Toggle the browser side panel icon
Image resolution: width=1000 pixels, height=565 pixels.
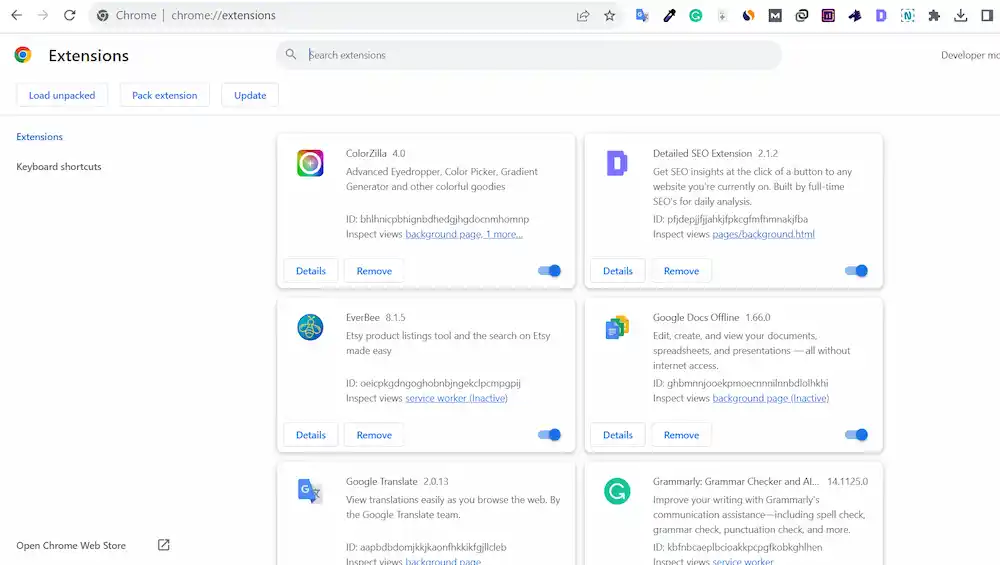tap(987, 16)
